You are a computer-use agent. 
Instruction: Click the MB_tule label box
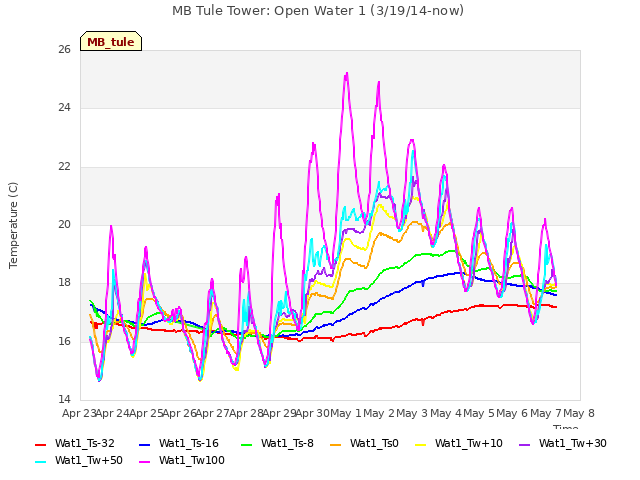point(111,41)
